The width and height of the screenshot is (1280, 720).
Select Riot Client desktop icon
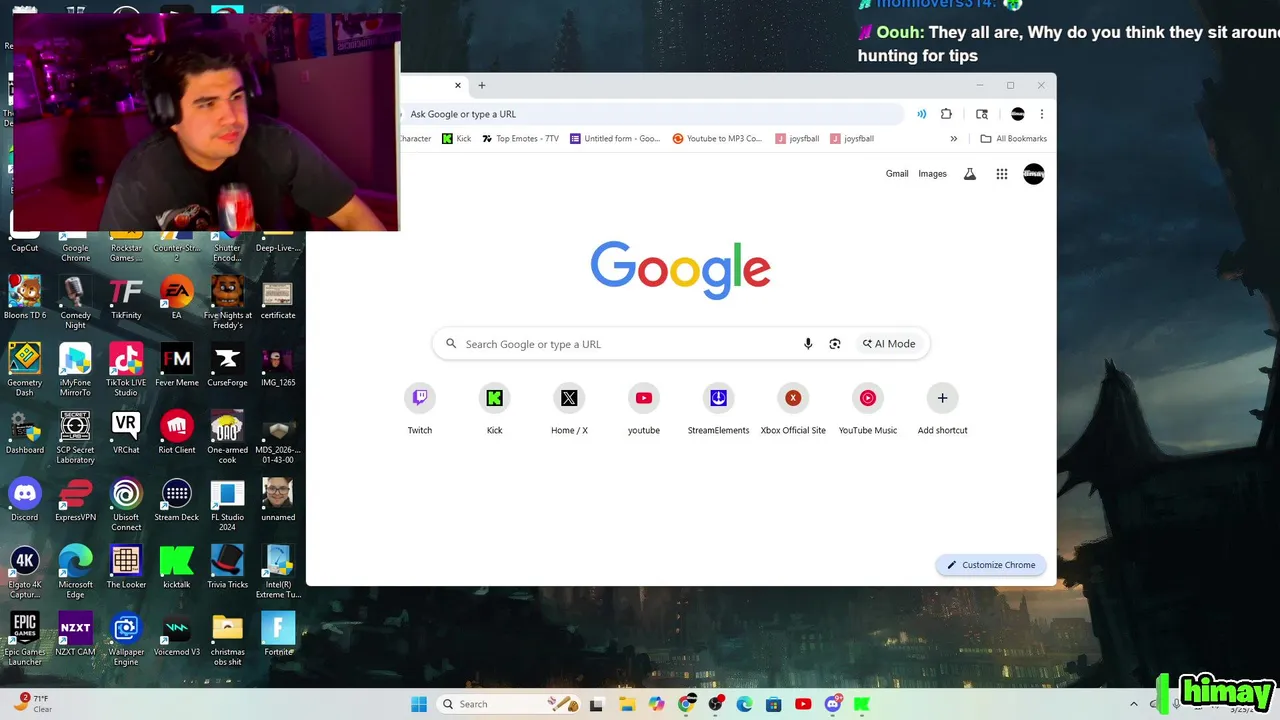(176, 433)
